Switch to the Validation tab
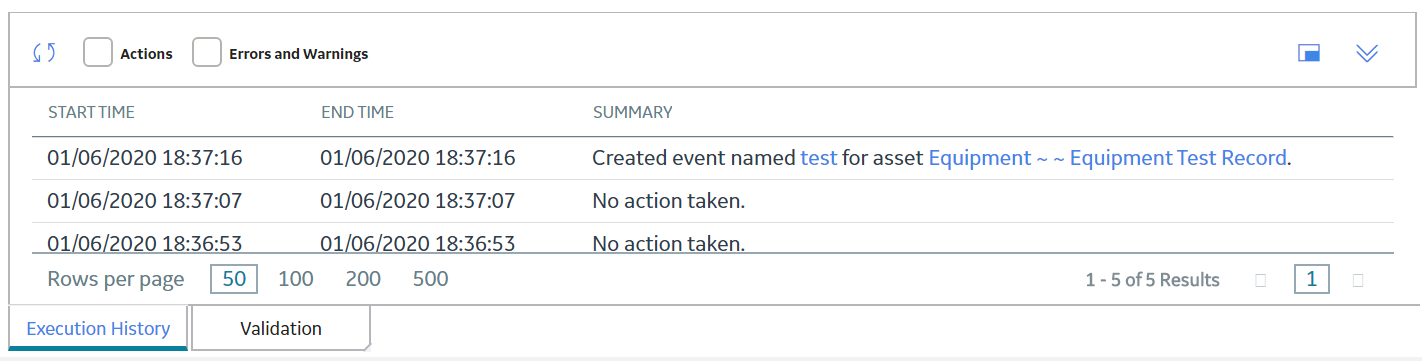Viewport: 1422px width, 361px height. pyautogui.click(x=281, y=328)
